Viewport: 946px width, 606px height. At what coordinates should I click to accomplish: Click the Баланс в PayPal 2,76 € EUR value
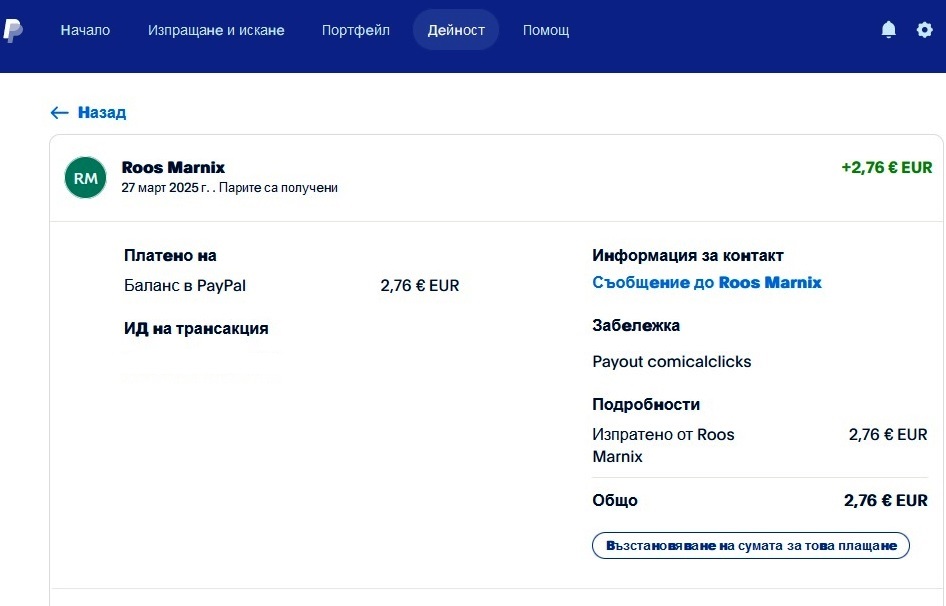click(x=420, y=285)
